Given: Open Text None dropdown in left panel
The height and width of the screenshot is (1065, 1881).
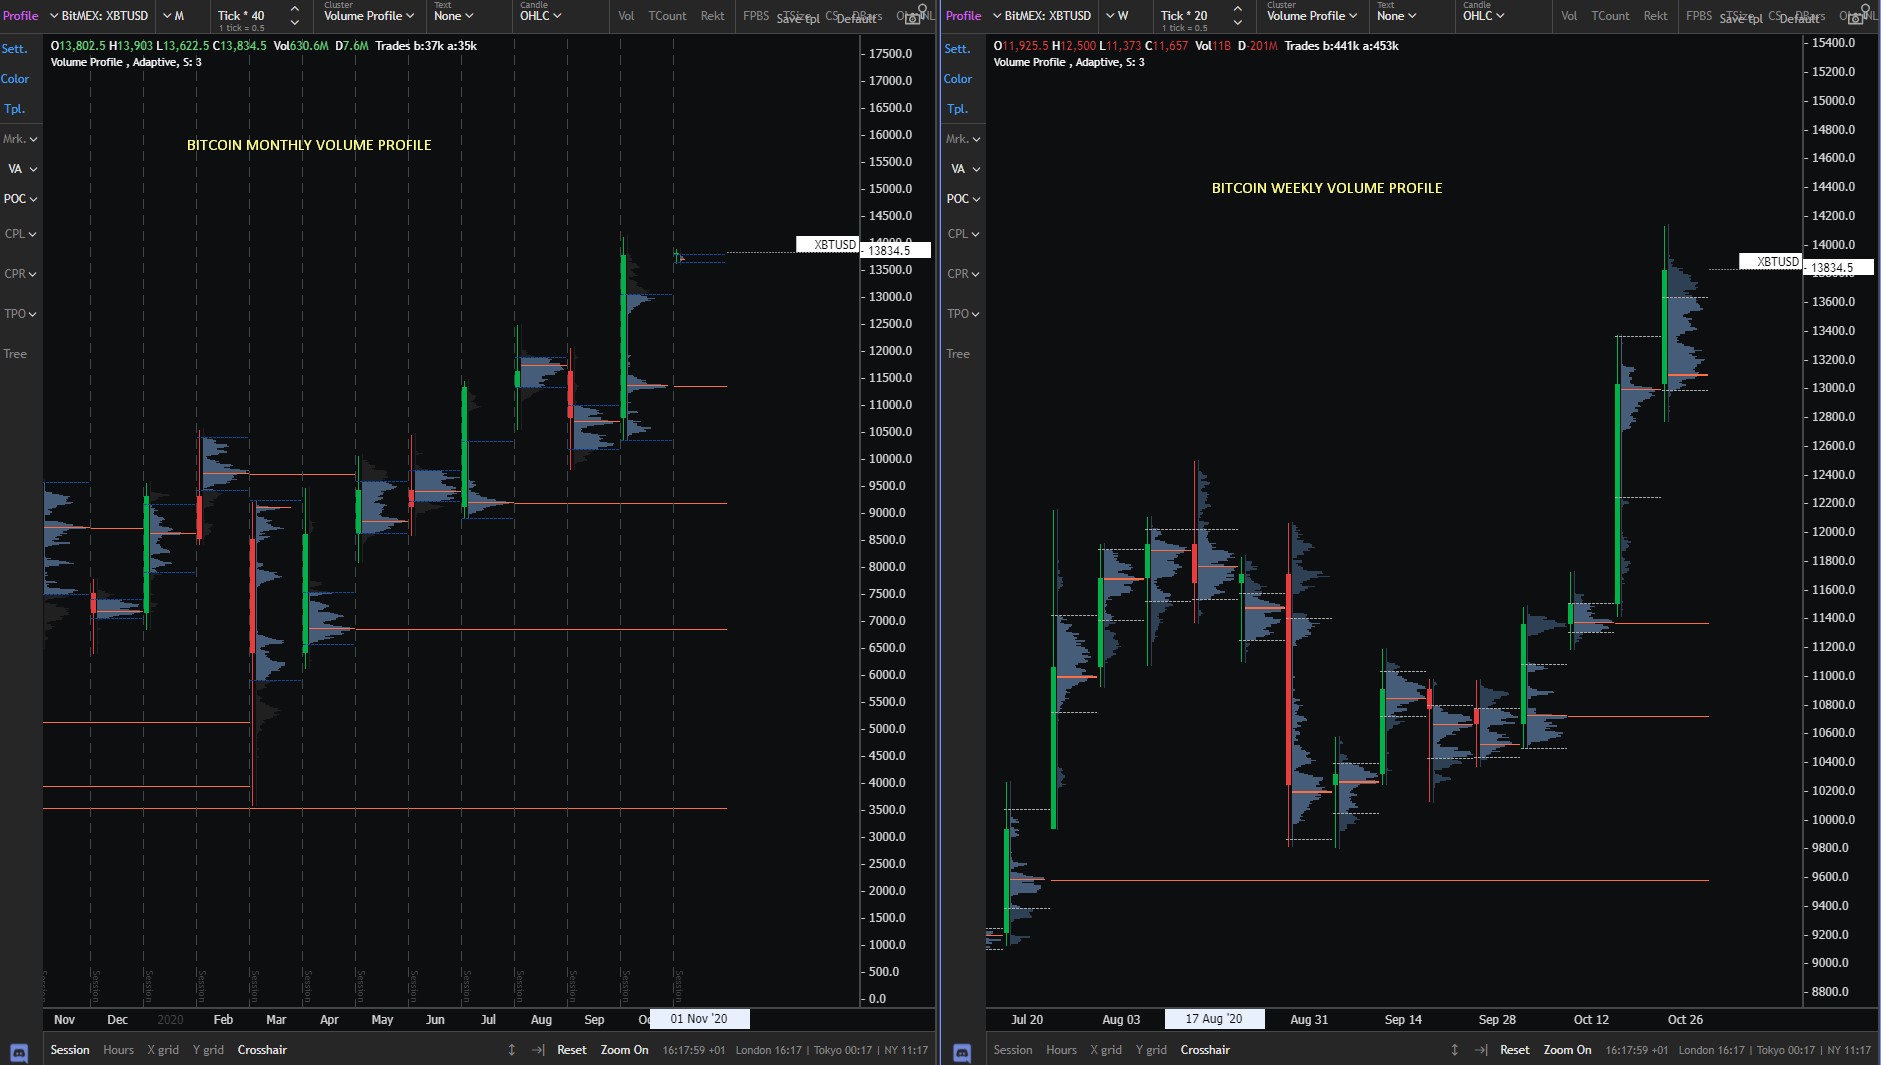Looking at the screenshot, I should [x=453, y=16].
